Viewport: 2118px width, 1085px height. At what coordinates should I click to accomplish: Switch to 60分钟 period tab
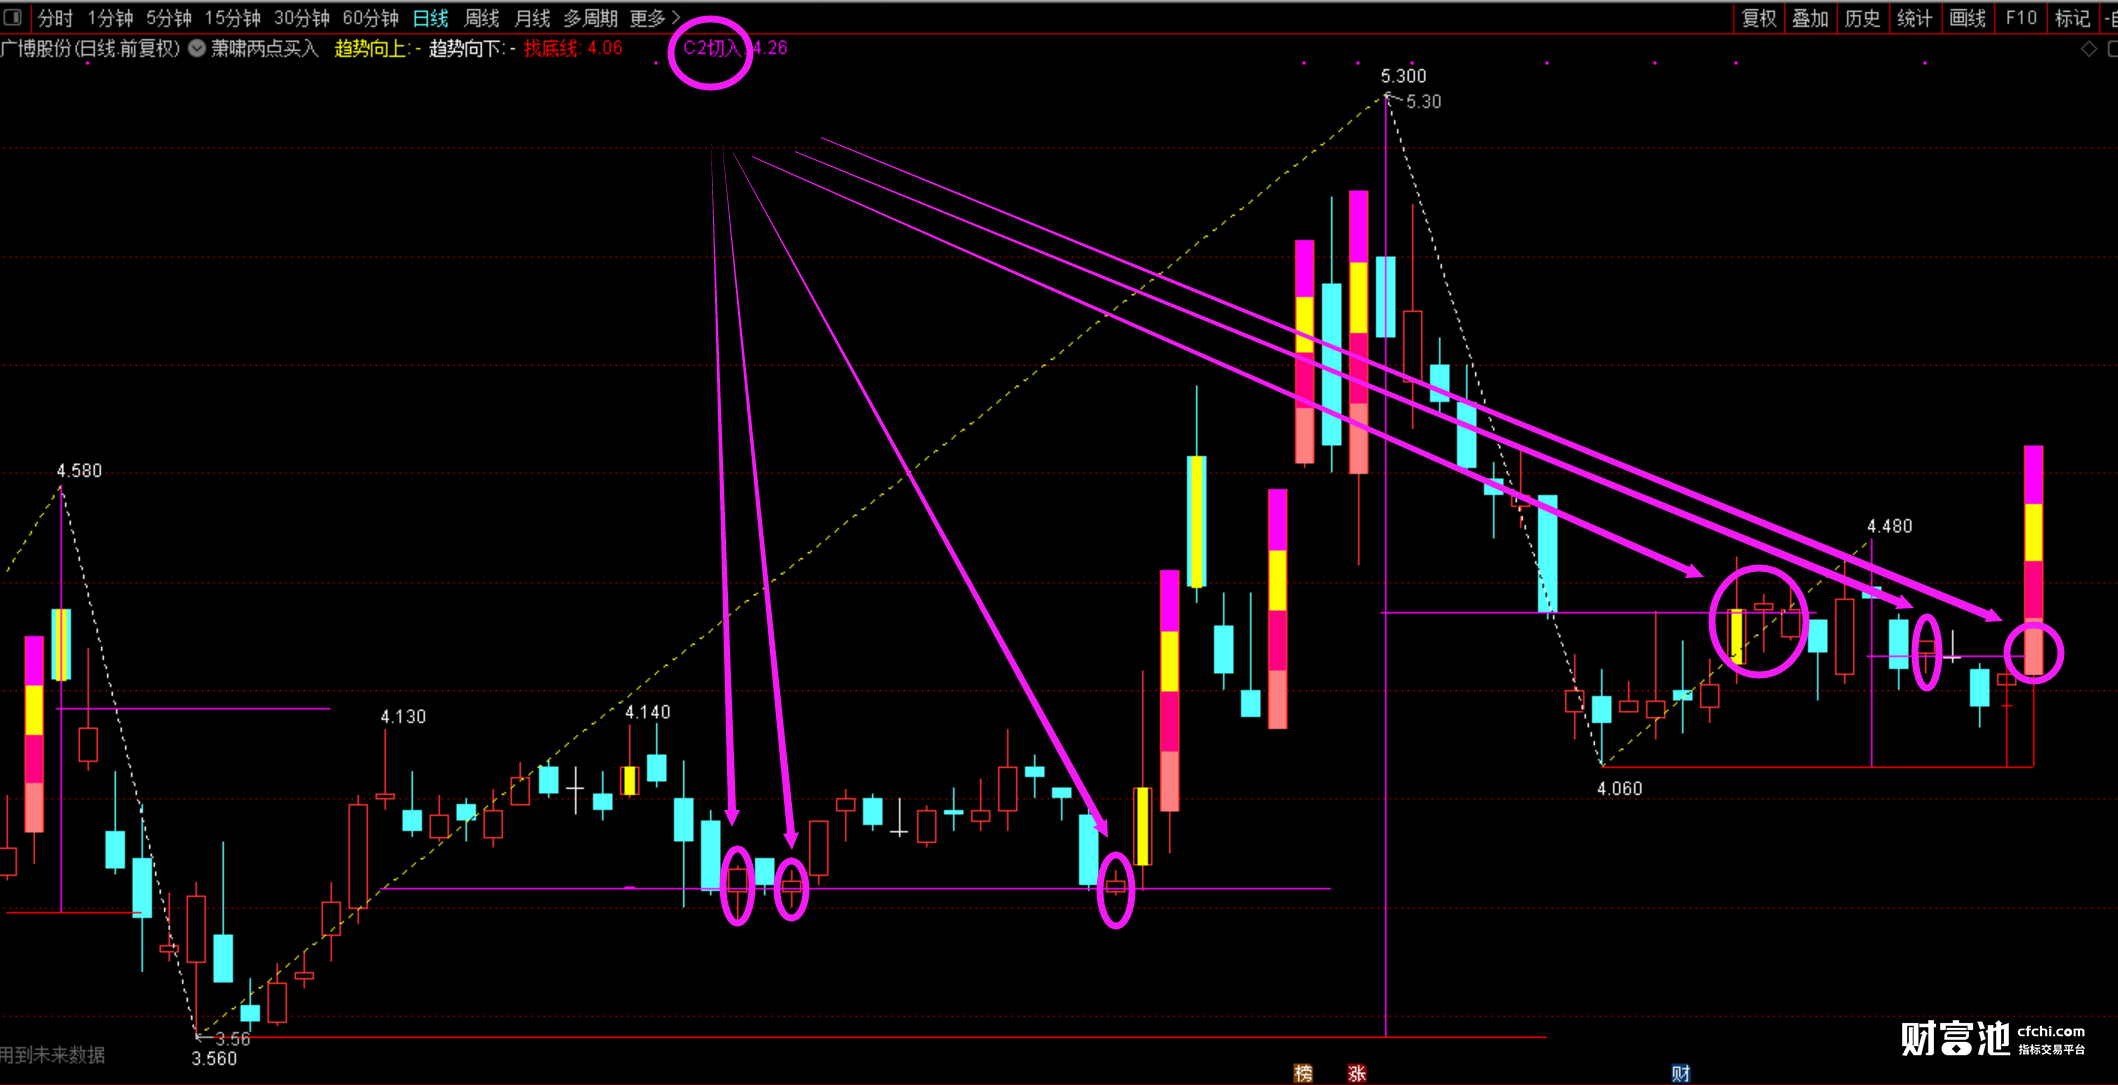coord(370,18)
